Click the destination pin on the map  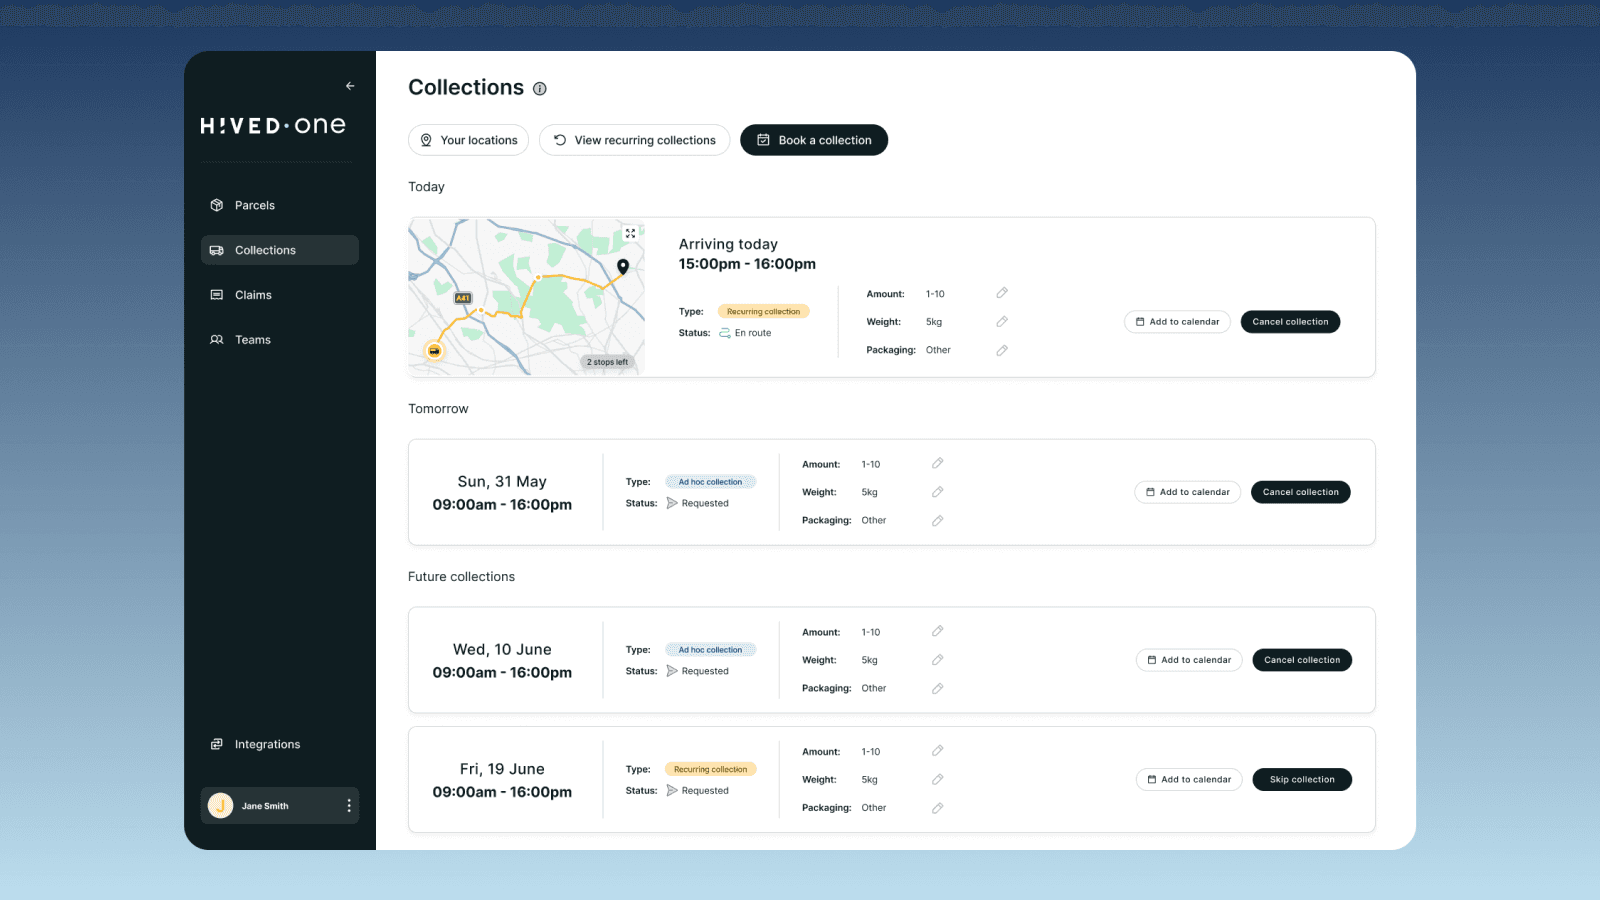tap(622, 267)
